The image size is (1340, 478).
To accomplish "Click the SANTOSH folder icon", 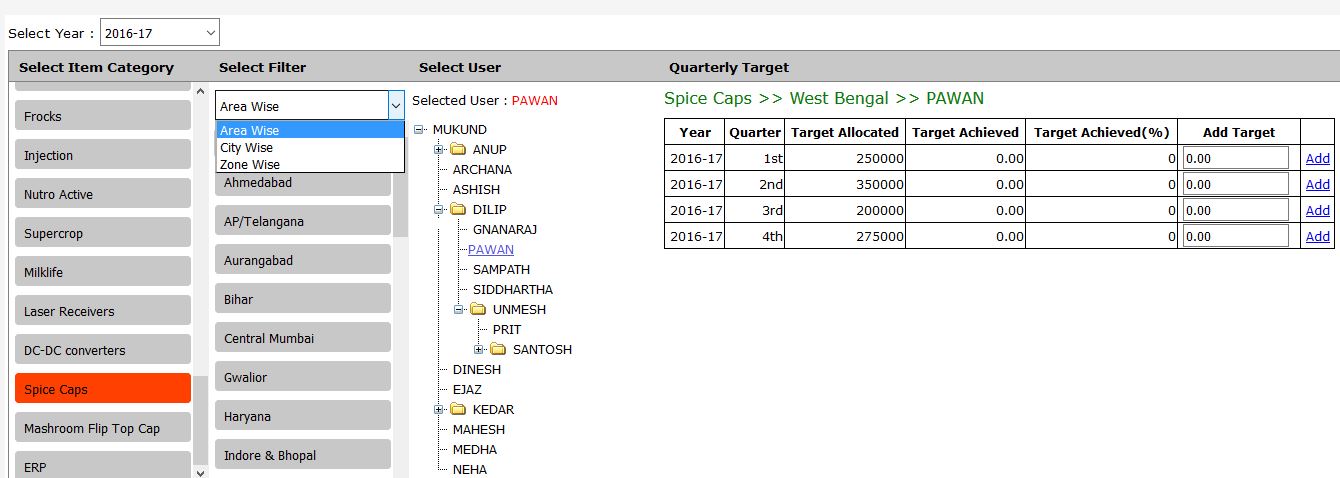I will click(x=498, y=350).
